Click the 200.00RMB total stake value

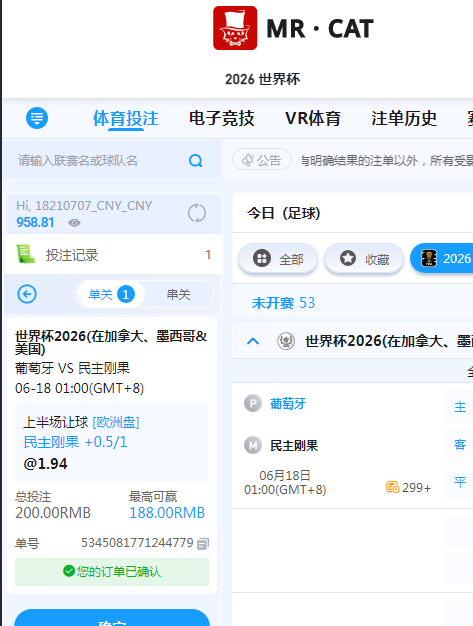point(53,513)
